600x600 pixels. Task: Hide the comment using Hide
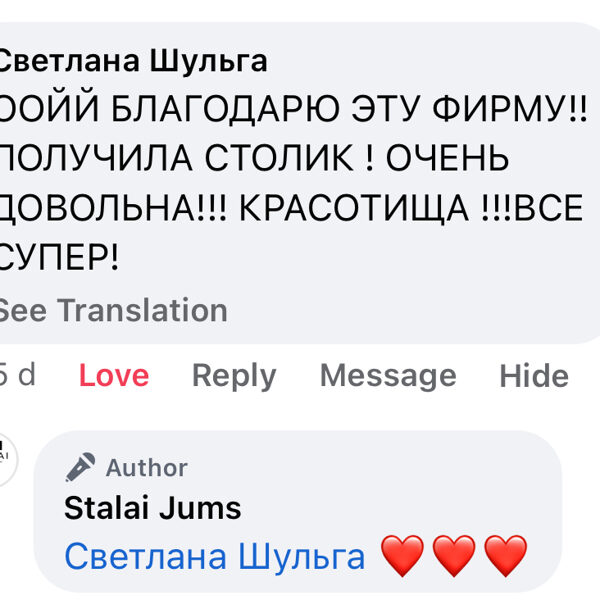(534, 376)
